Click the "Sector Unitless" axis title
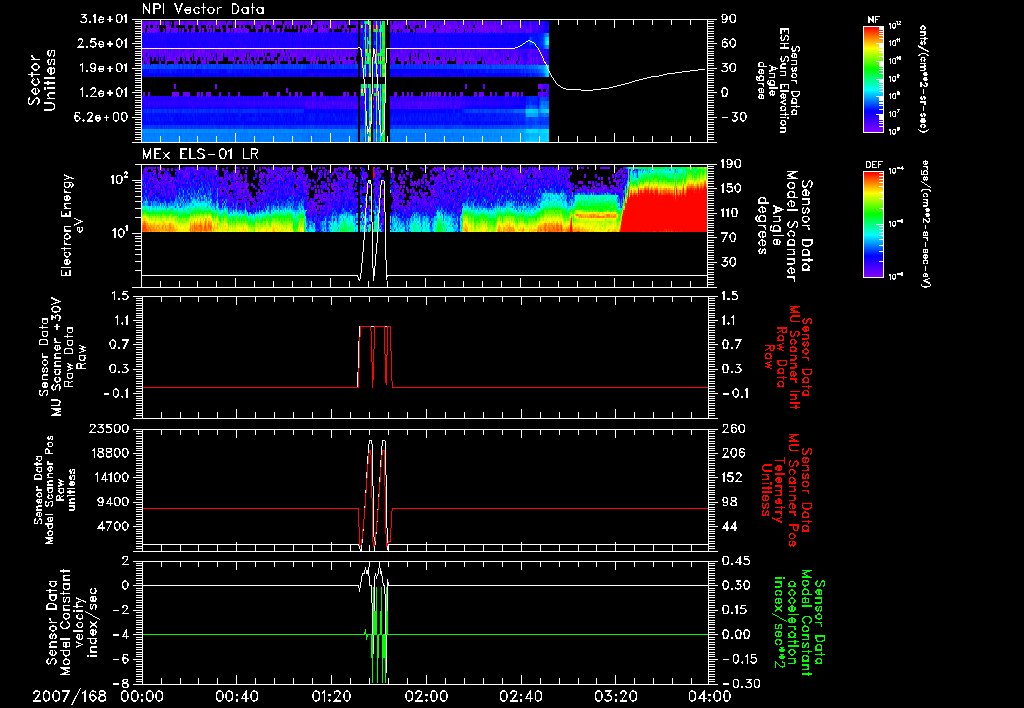 click(x=42, y=80)
